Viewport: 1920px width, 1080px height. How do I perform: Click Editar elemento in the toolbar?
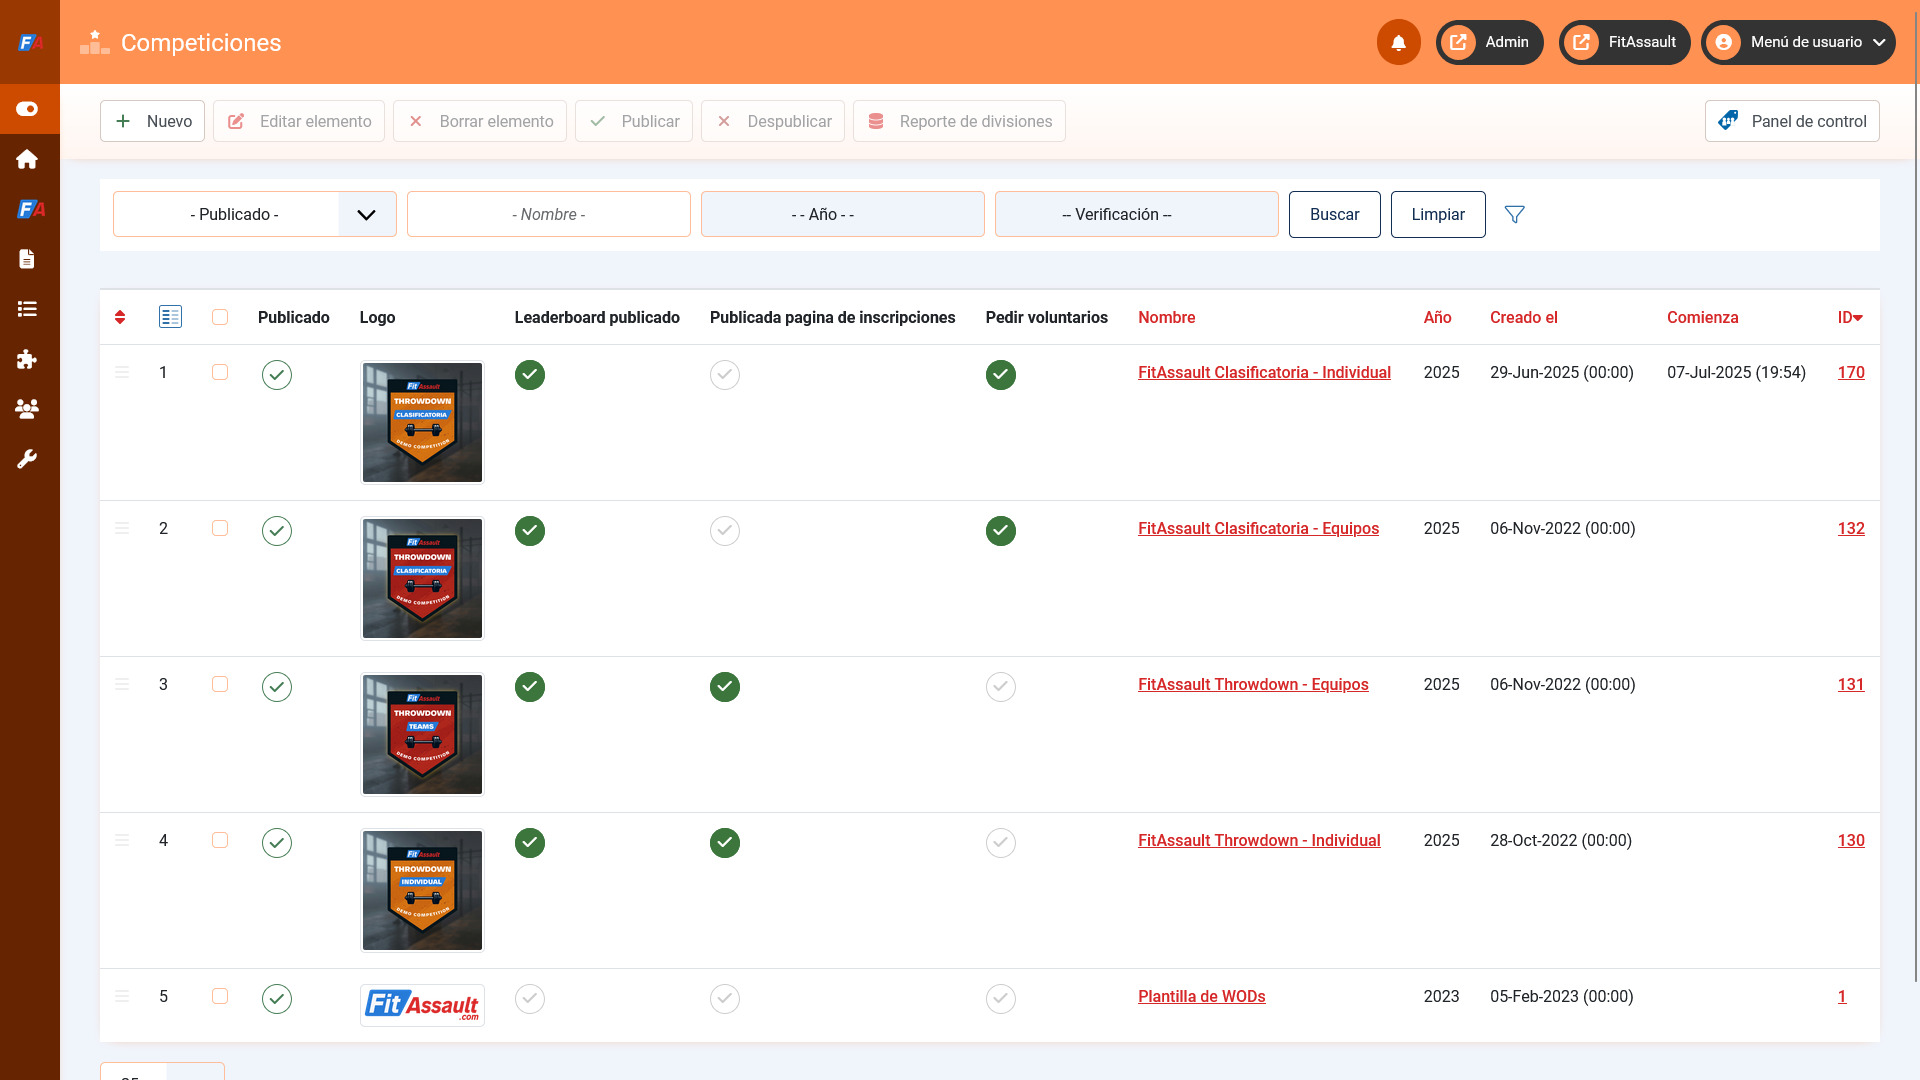299,121
